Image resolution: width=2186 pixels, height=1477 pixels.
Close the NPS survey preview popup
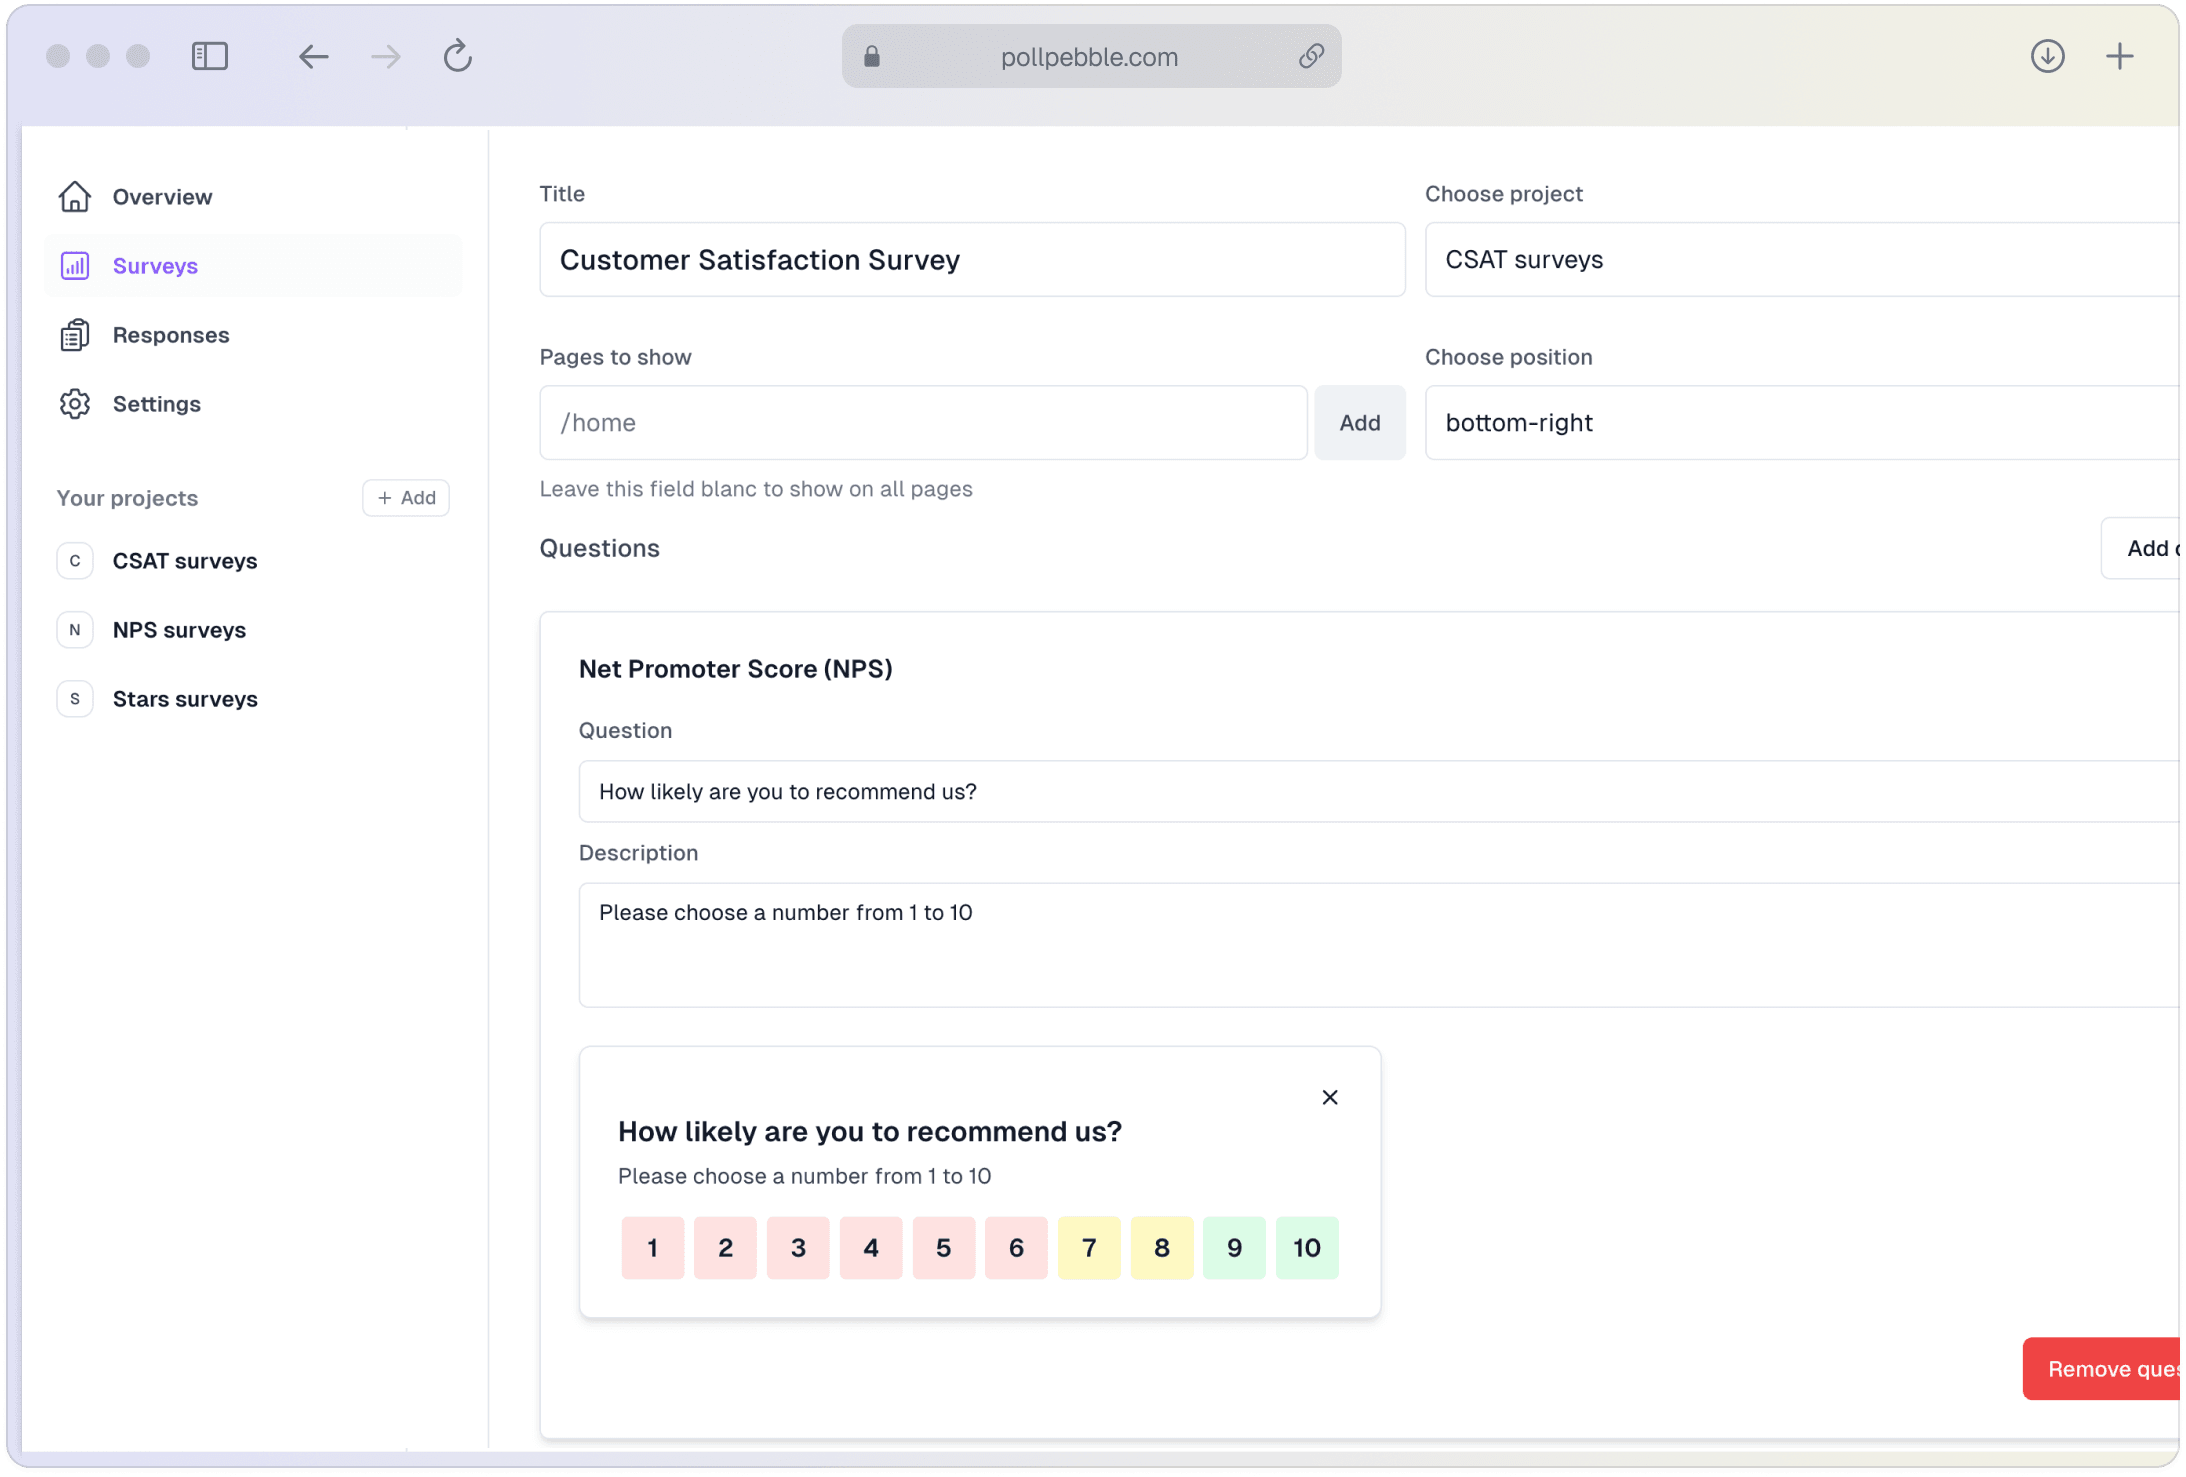pos(1329,1097)
